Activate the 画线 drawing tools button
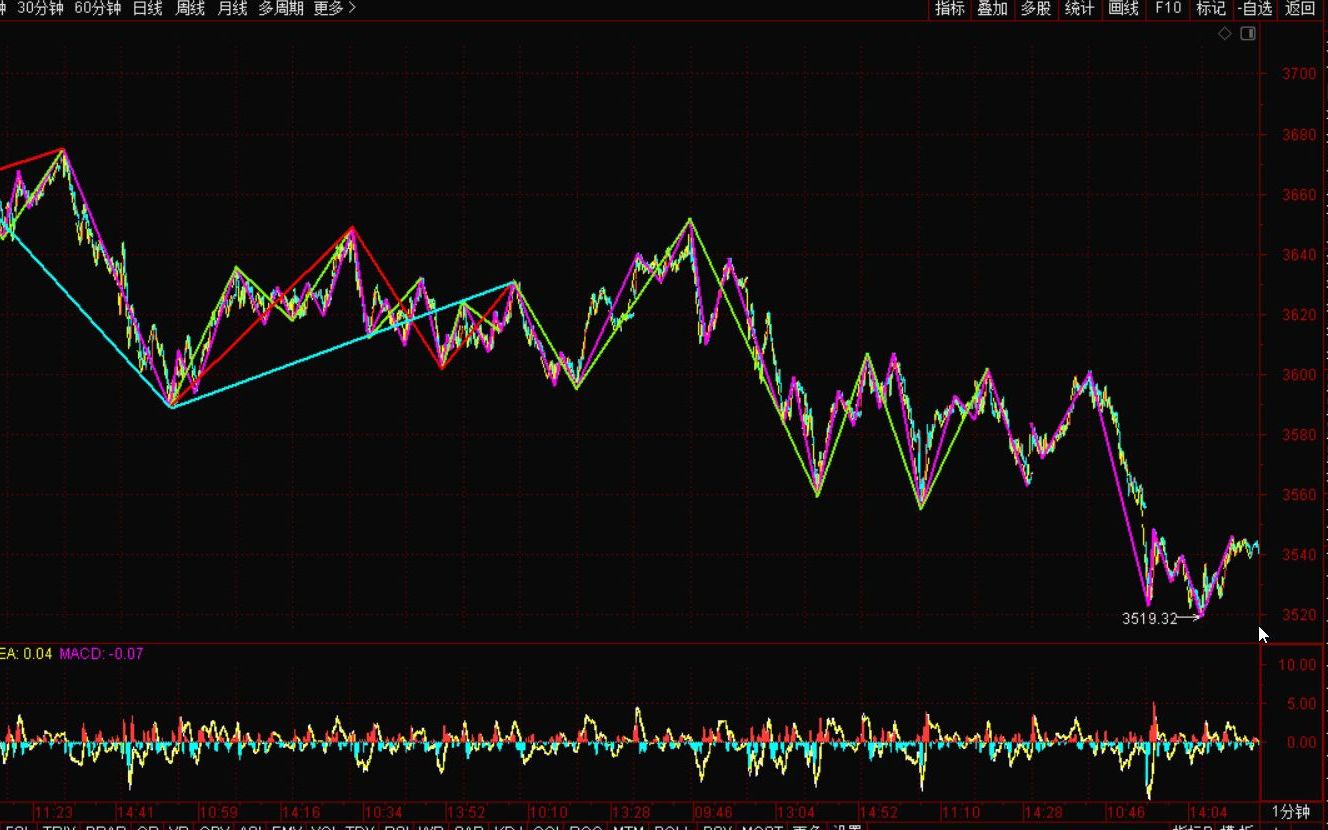The image size is (1328, 830). coord(1123,8)
